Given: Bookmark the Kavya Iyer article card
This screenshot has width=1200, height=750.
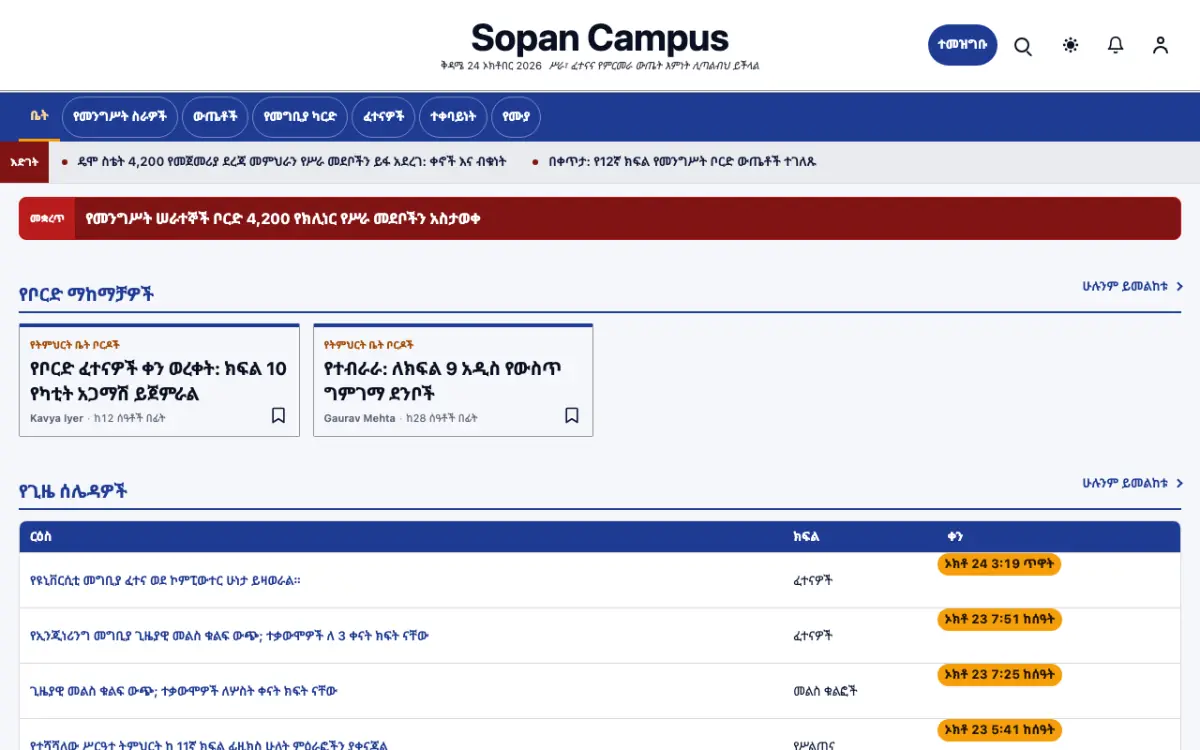Looking at the screenshot, I should tap(278, 415).
